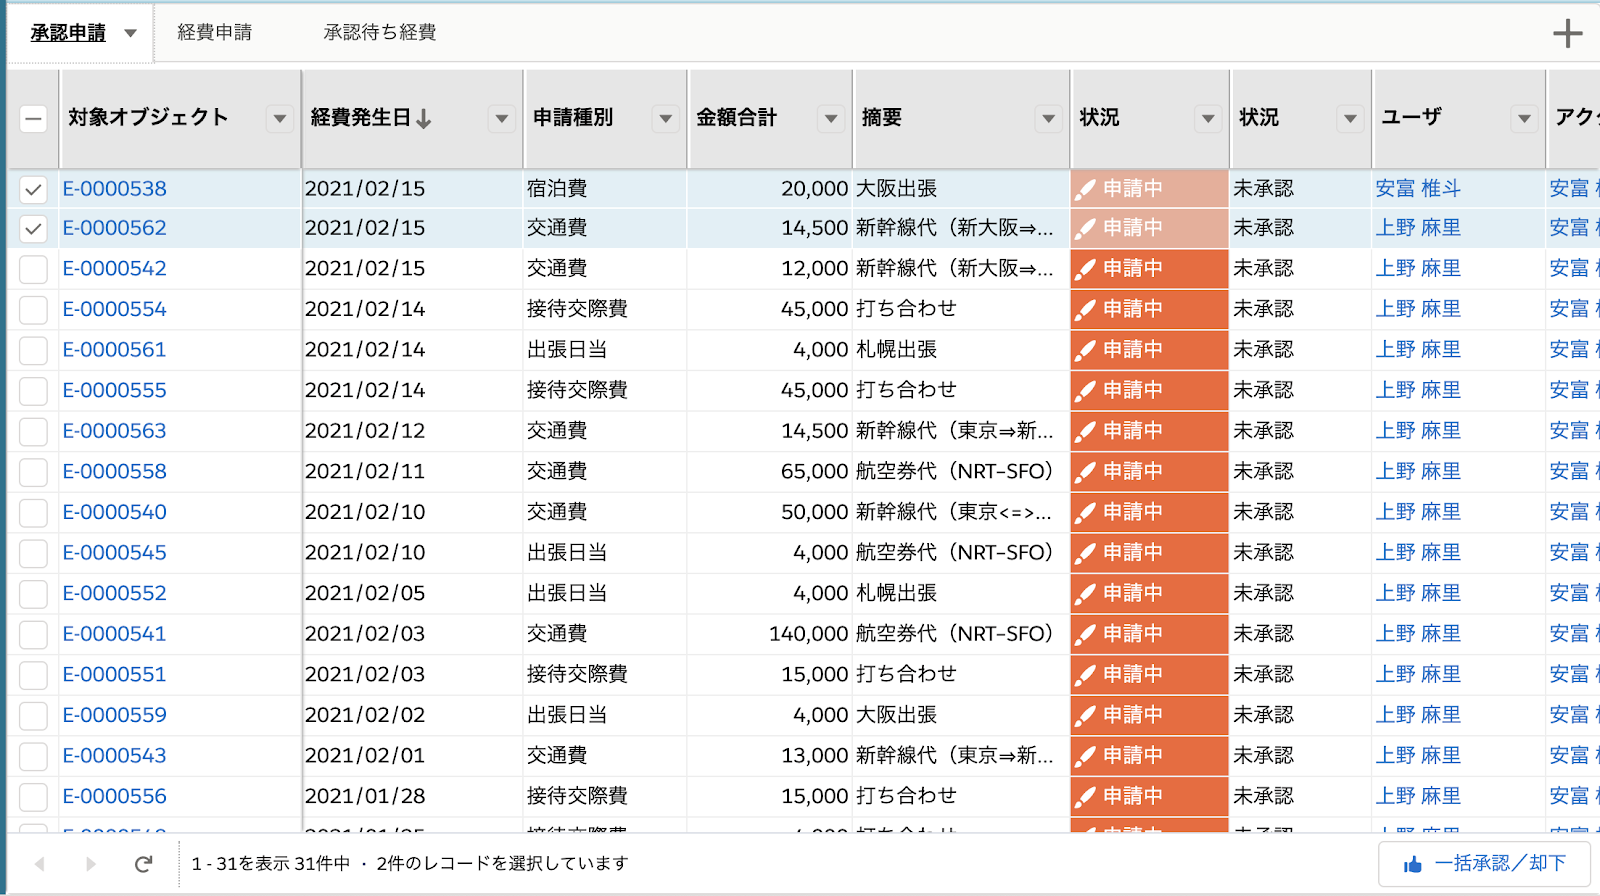Click the thumbs-up icon on the bulk approve button

point(1412,864)
